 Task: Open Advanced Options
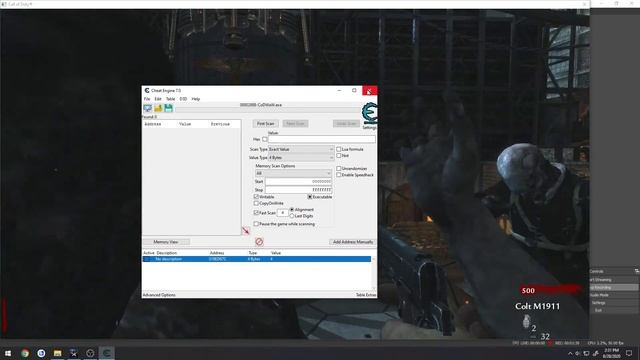pyautogui.click(x=159, y=295)
